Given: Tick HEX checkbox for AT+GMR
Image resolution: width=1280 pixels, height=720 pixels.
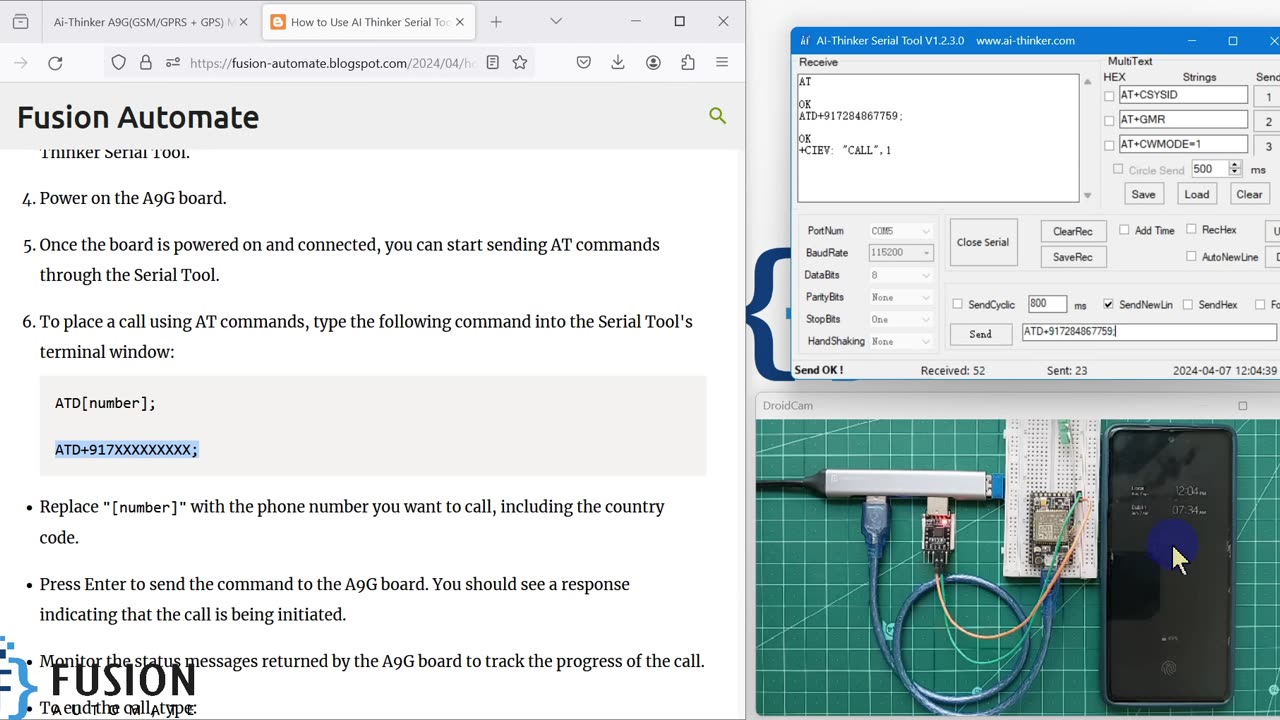Looking at the screenshot, I should (x=1109, y=121).
